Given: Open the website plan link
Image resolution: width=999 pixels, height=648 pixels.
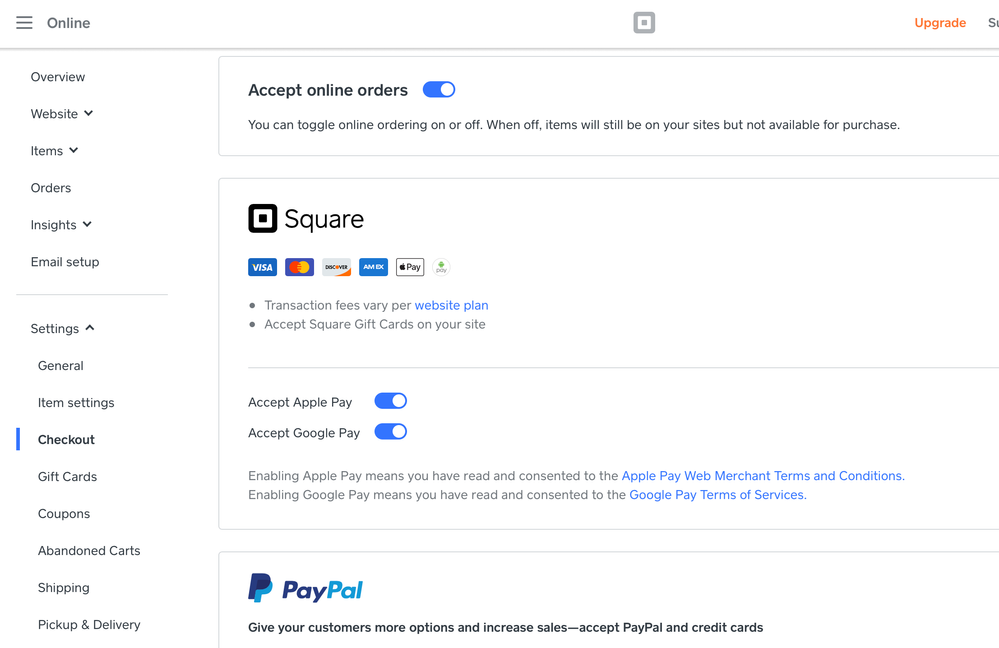Looking at the screenshot, I should point(451,305).
